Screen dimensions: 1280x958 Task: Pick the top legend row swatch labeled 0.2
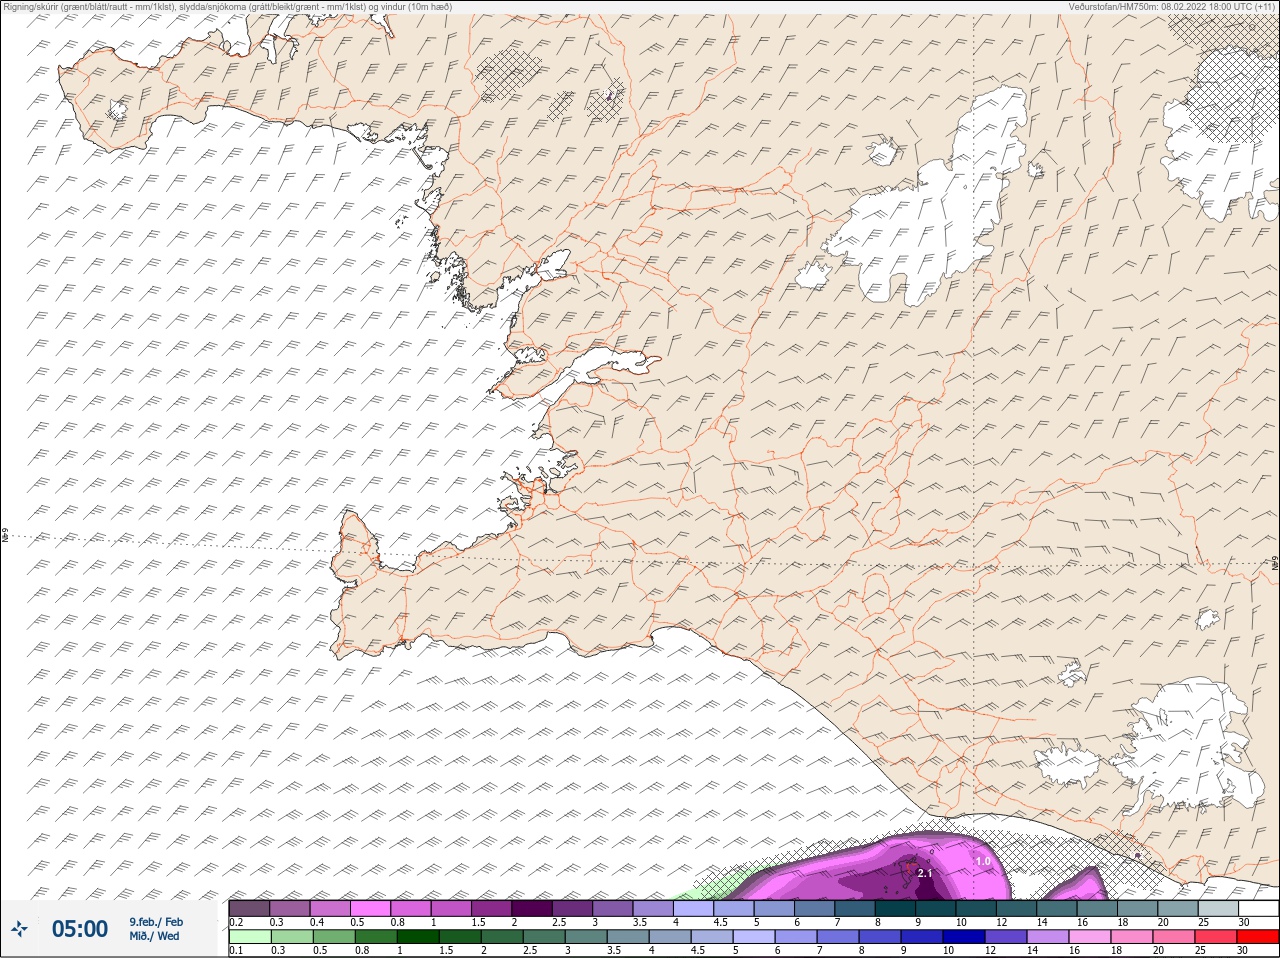[x=249, y=908]
